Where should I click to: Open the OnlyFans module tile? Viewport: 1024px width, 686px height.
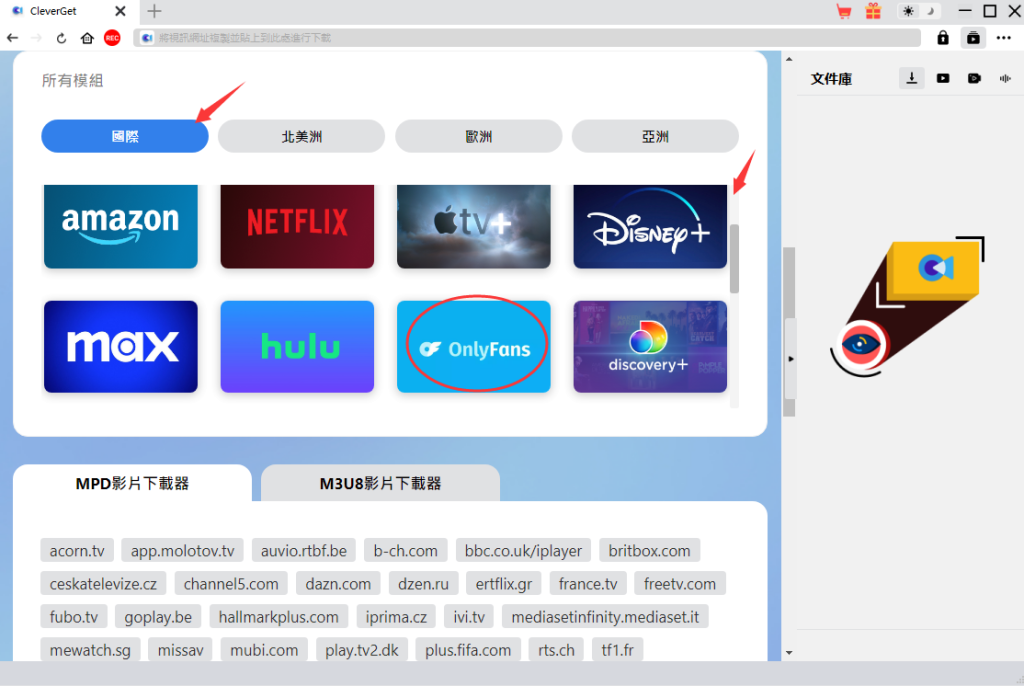[474, 346]
